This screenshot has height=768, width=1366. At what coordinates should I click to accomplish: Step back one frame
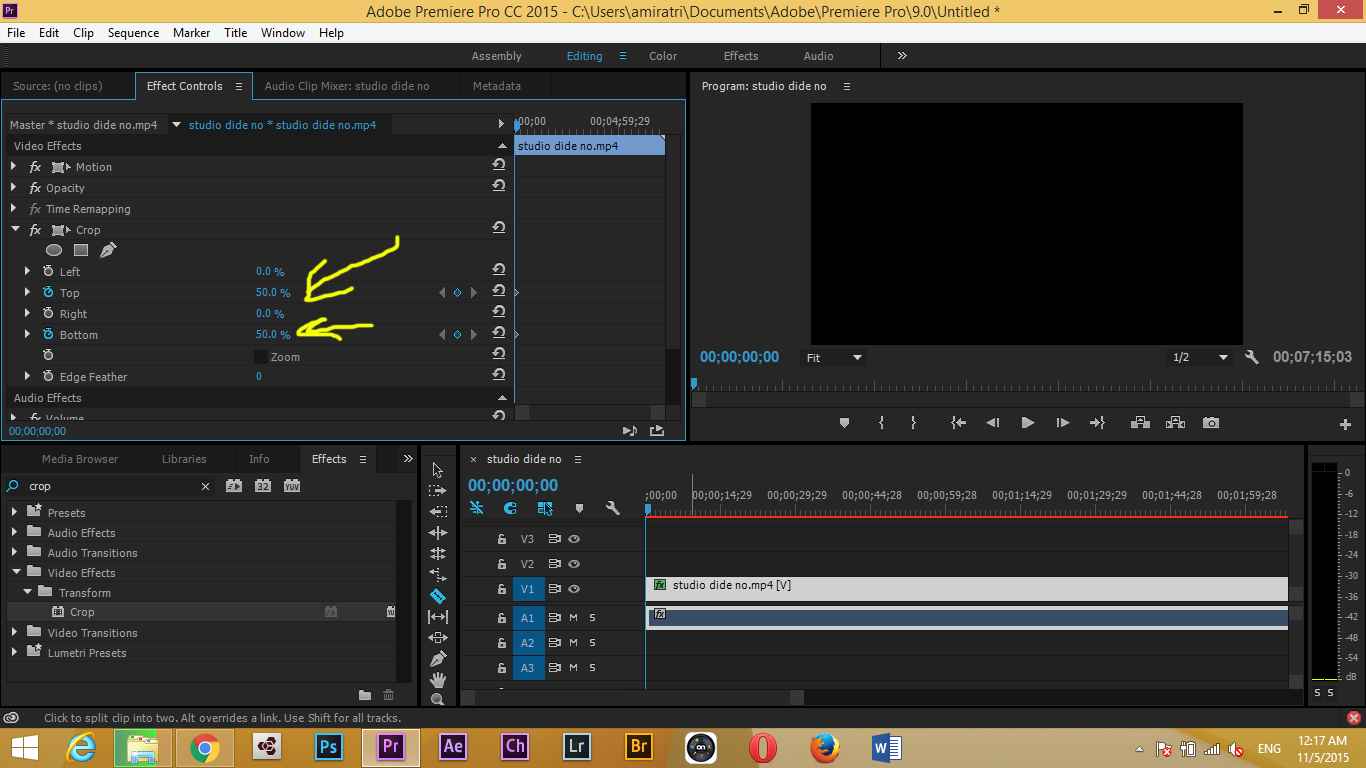pyautogui.click(x=992, y=423)
